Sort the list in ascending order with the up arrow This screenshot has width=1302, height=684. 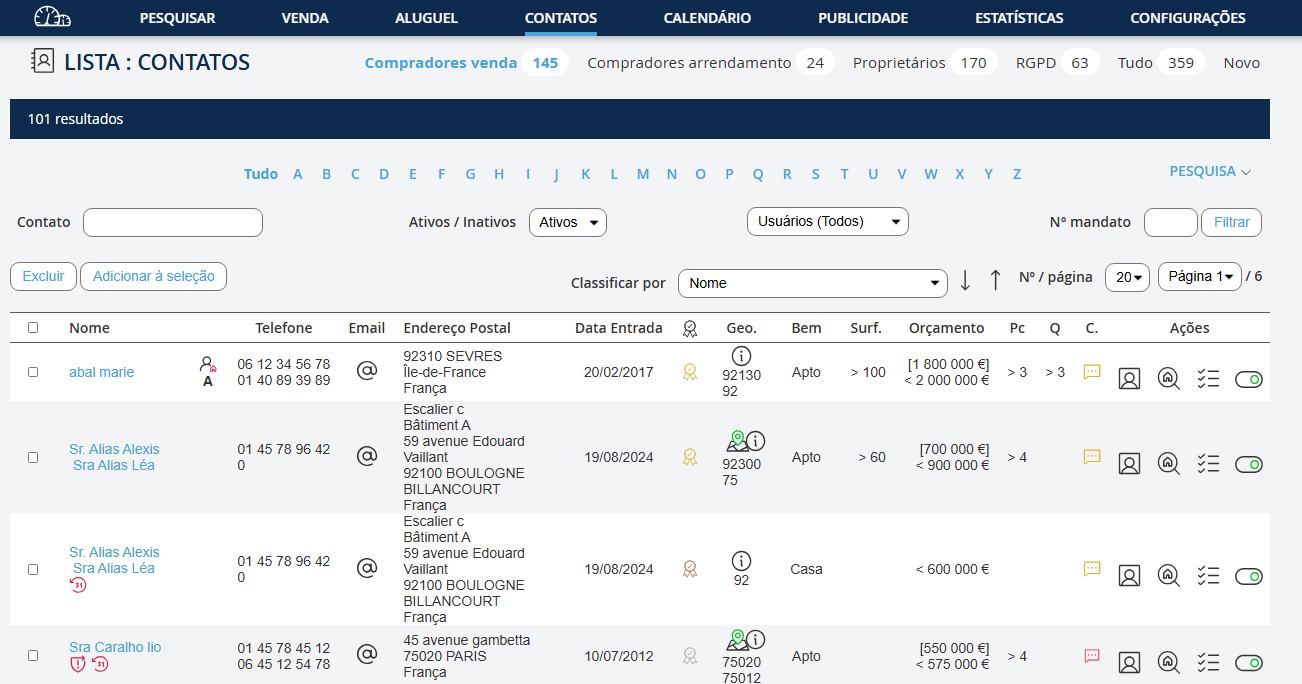(x=995, y=280)
